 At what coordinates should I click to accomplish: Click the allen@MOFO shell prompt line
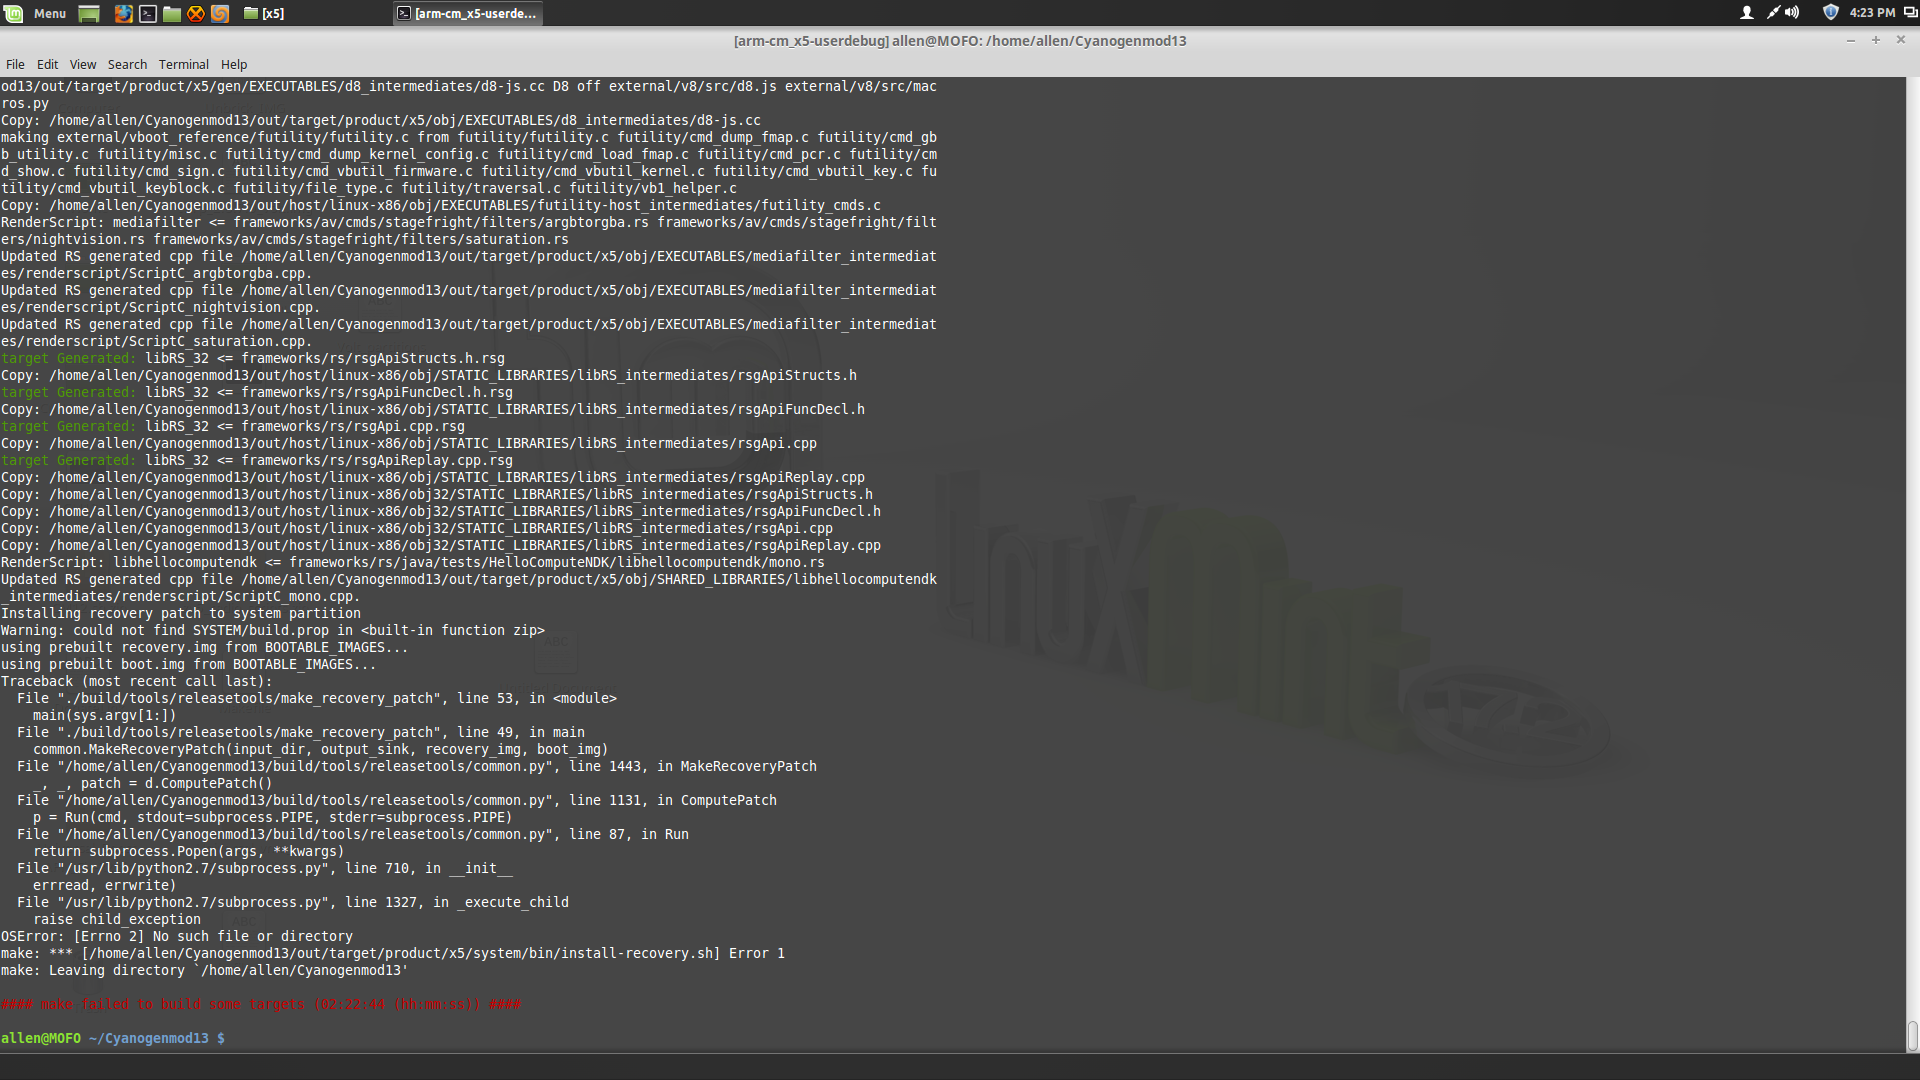(x=113, y=1038)
